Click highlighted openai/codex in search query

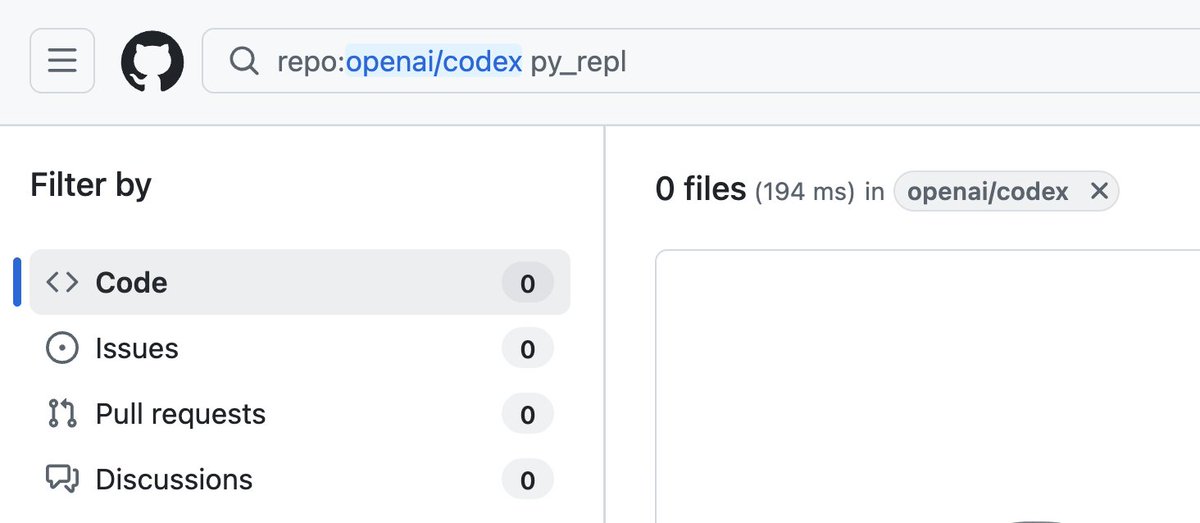[x=434, y=62]
